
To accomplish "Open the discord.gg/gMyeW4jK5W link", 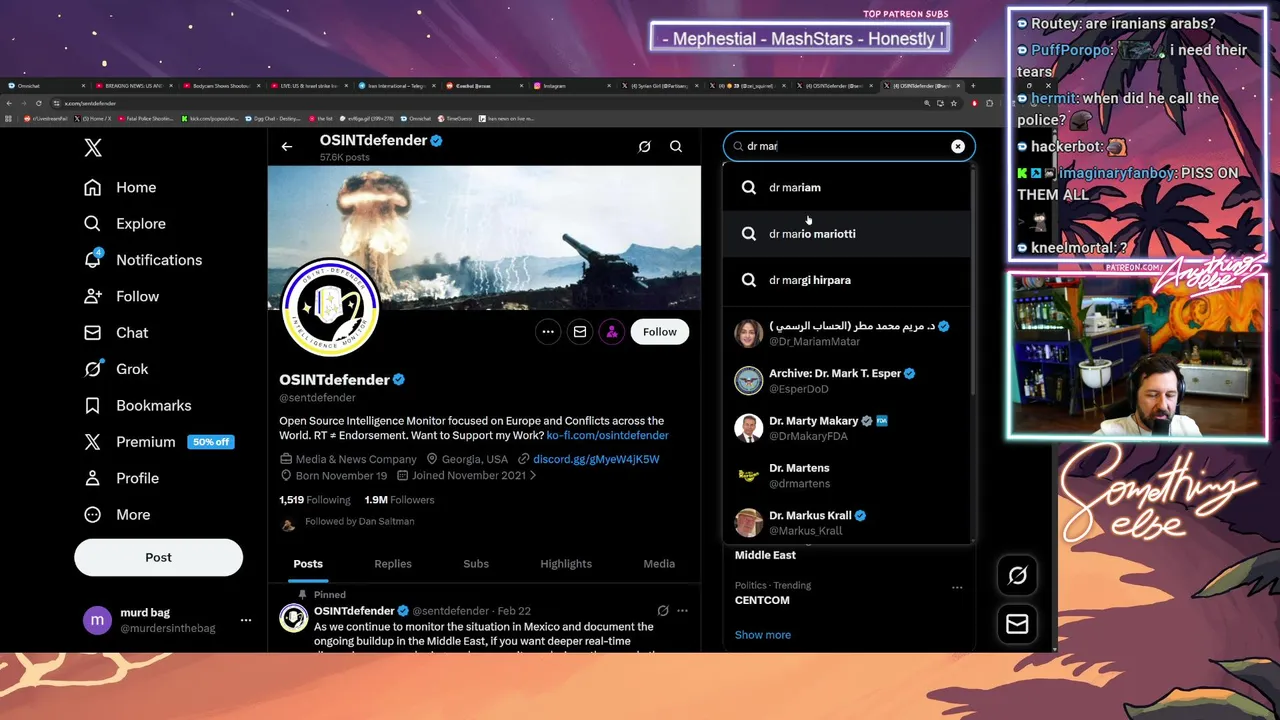I will [x=596, y=459].
